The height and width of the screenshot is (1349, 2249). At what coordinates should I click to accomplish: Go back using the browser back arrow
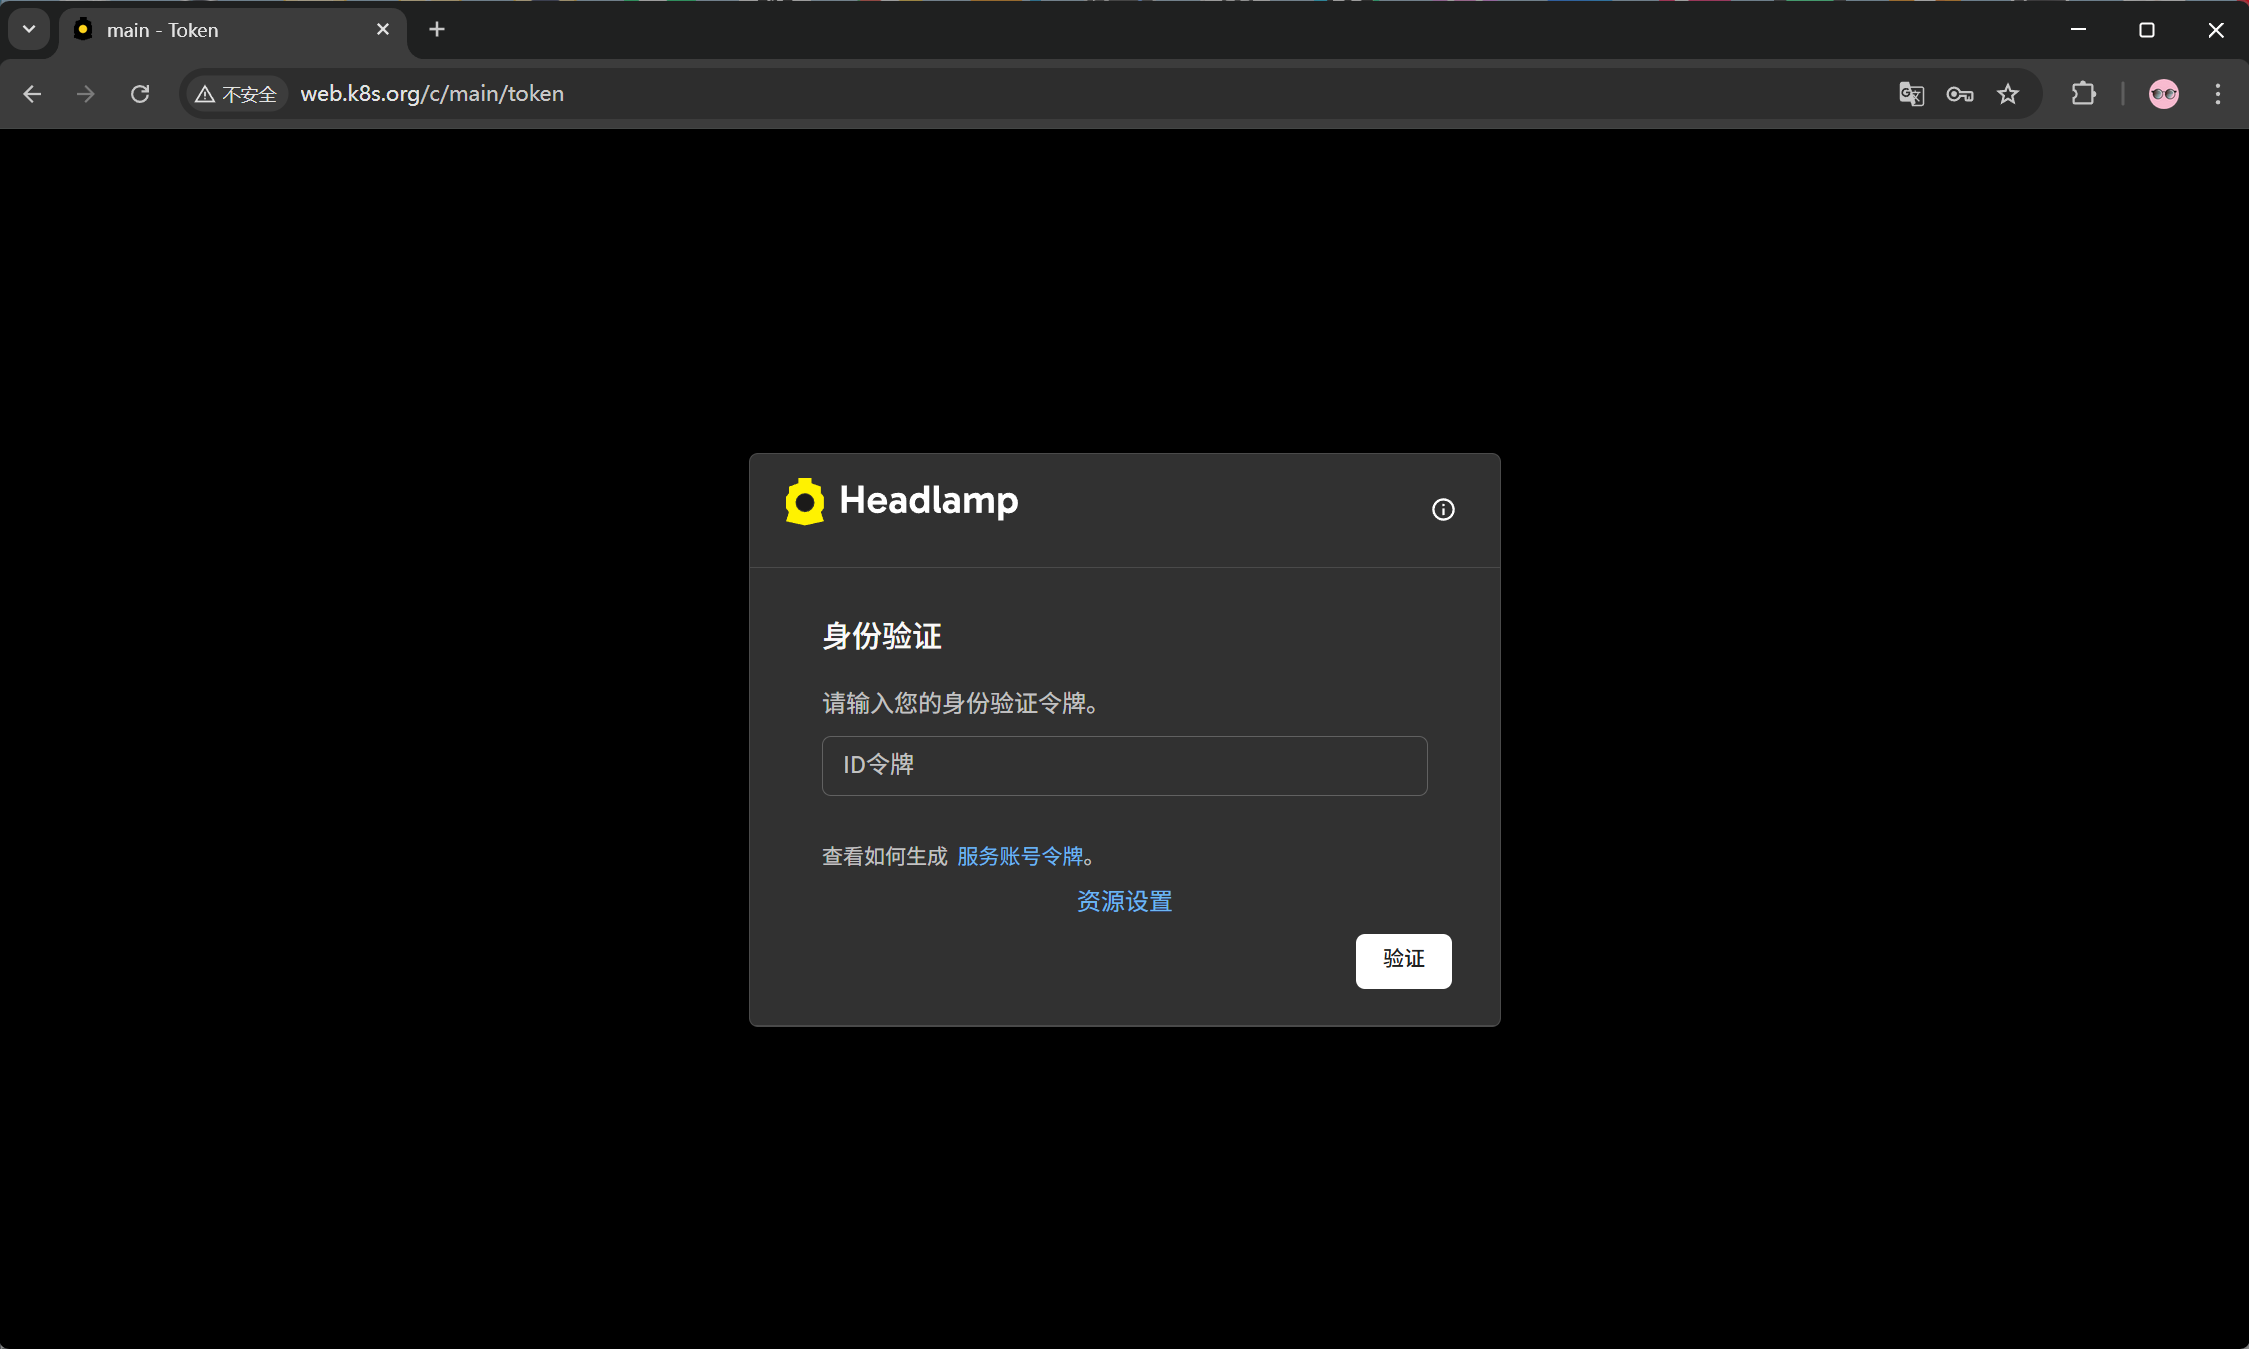pos(32,94)
